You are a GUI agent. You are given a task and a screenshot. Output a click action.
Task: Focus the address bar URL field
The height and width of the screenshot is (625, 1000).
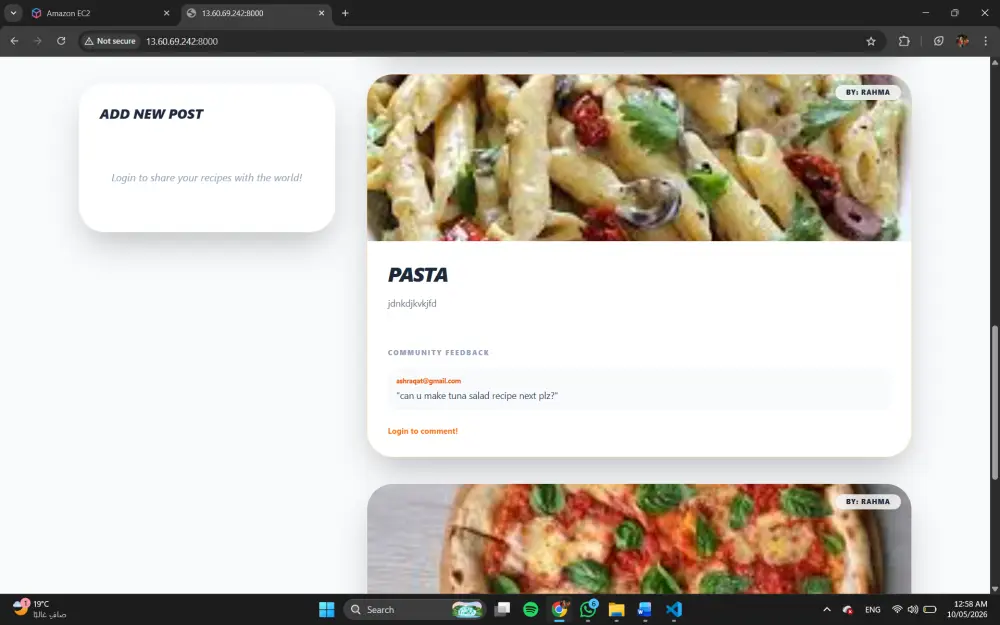click(497, 41)
